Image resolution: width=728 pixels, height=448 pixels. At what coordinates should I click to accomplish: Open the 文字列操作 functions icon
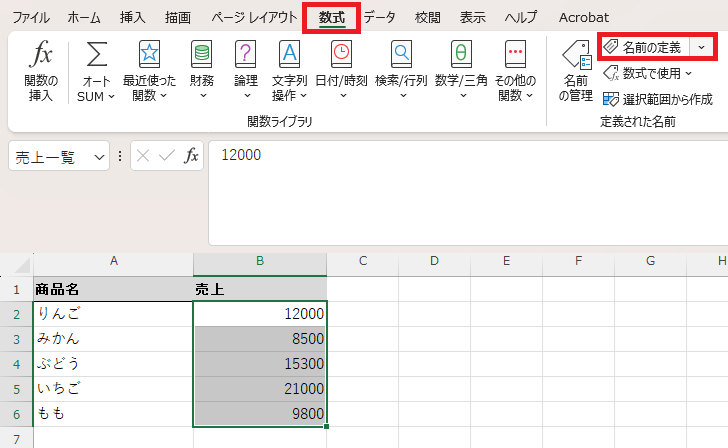289,54
